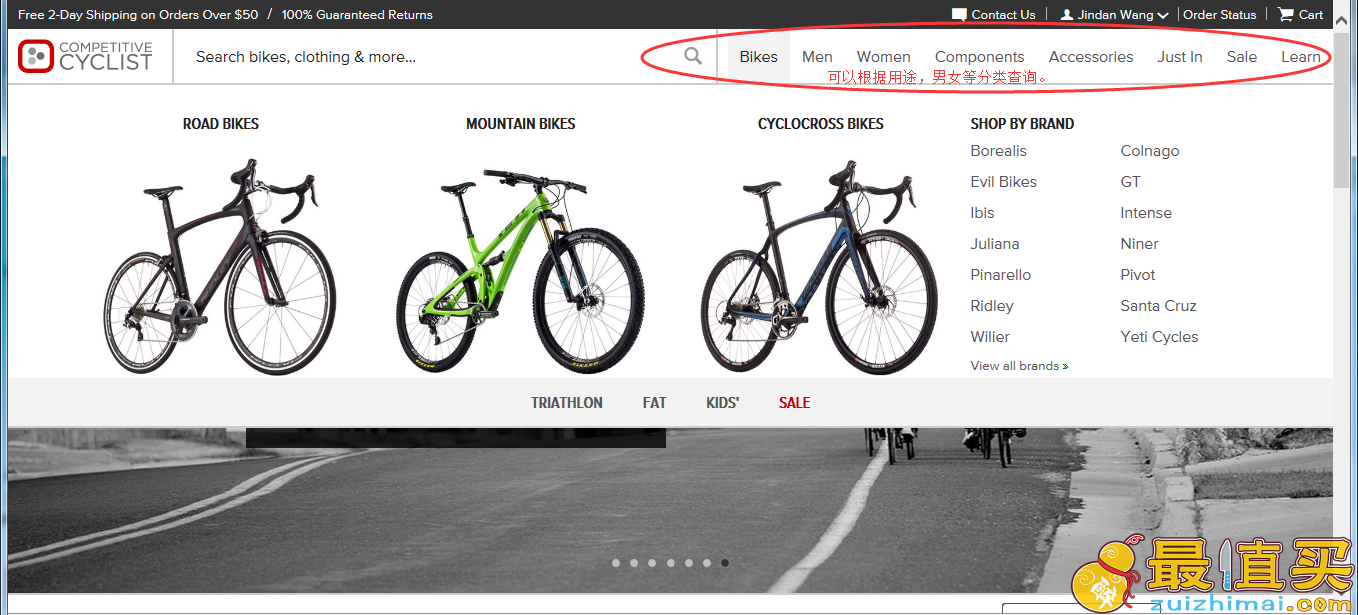Viewport: 1358px width, 615px height.
Task: Click 100% Guaranteed Returns text
Action: [x=357, y=15]
